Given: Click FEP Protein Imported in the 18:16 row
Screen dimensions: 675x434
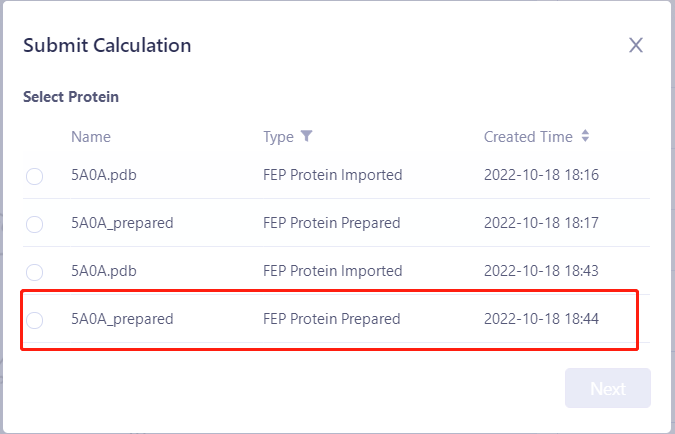Looking at the screenshot, I should pos(332,175).
